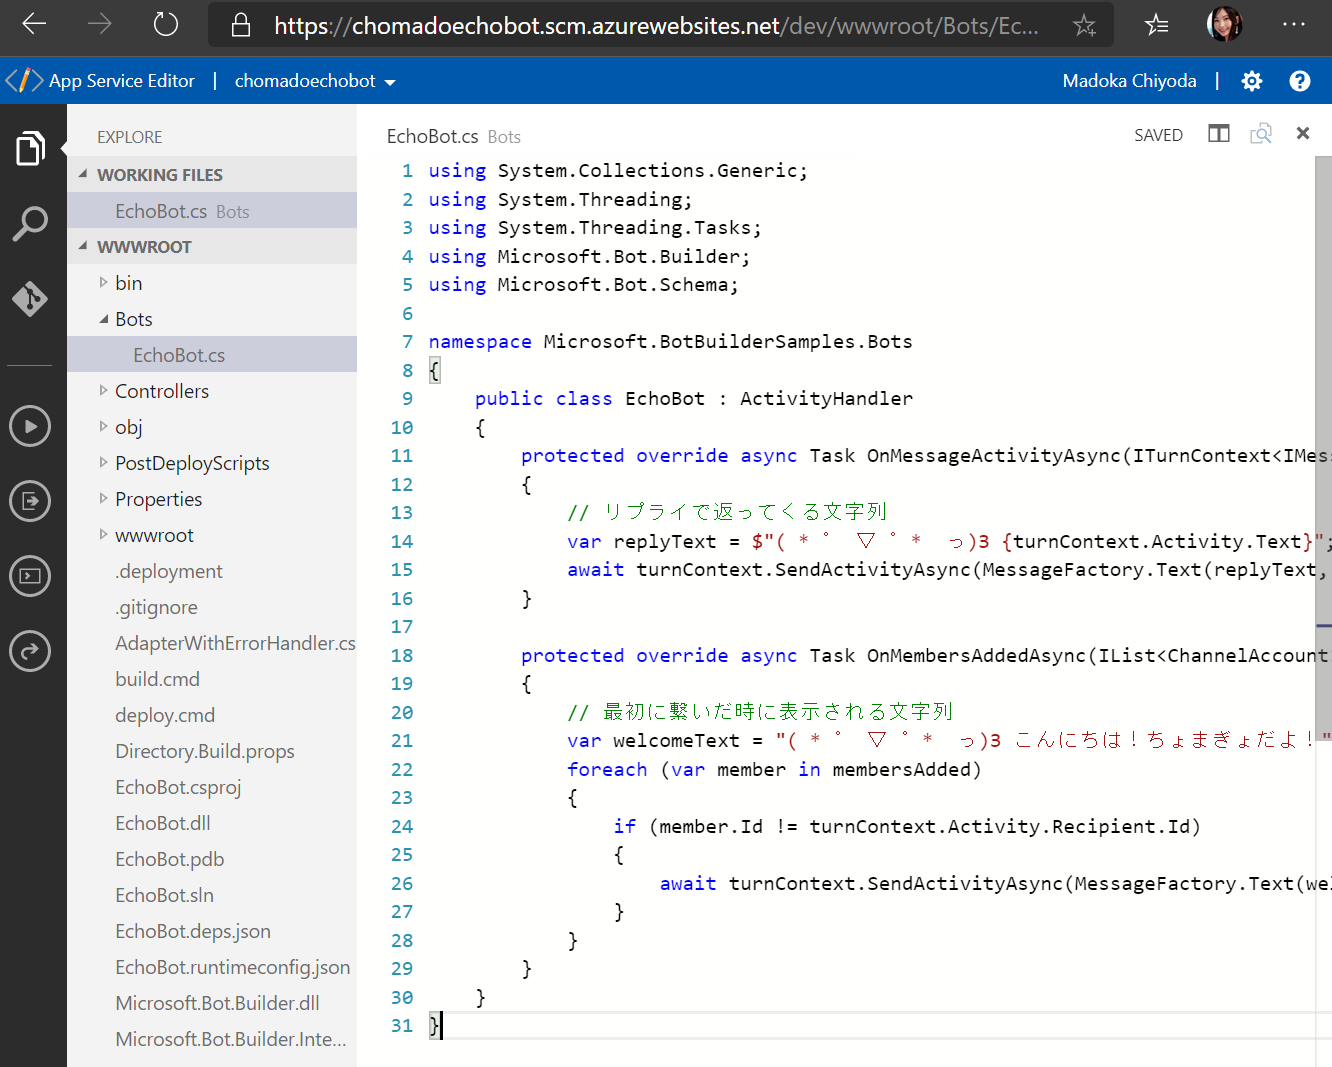Select EchoBot.csproj in file tree

coord(178,787)
